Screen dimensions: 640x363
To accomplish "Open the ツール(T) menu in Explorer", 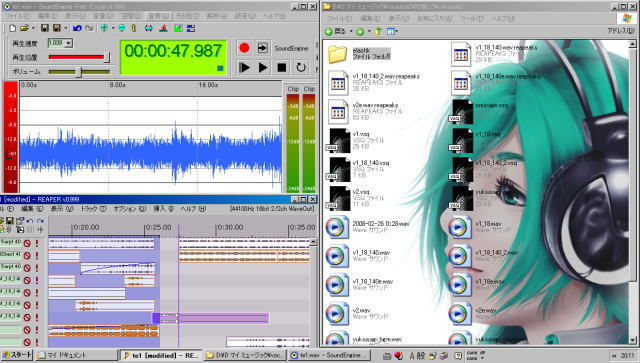I will tap(471, 19).
